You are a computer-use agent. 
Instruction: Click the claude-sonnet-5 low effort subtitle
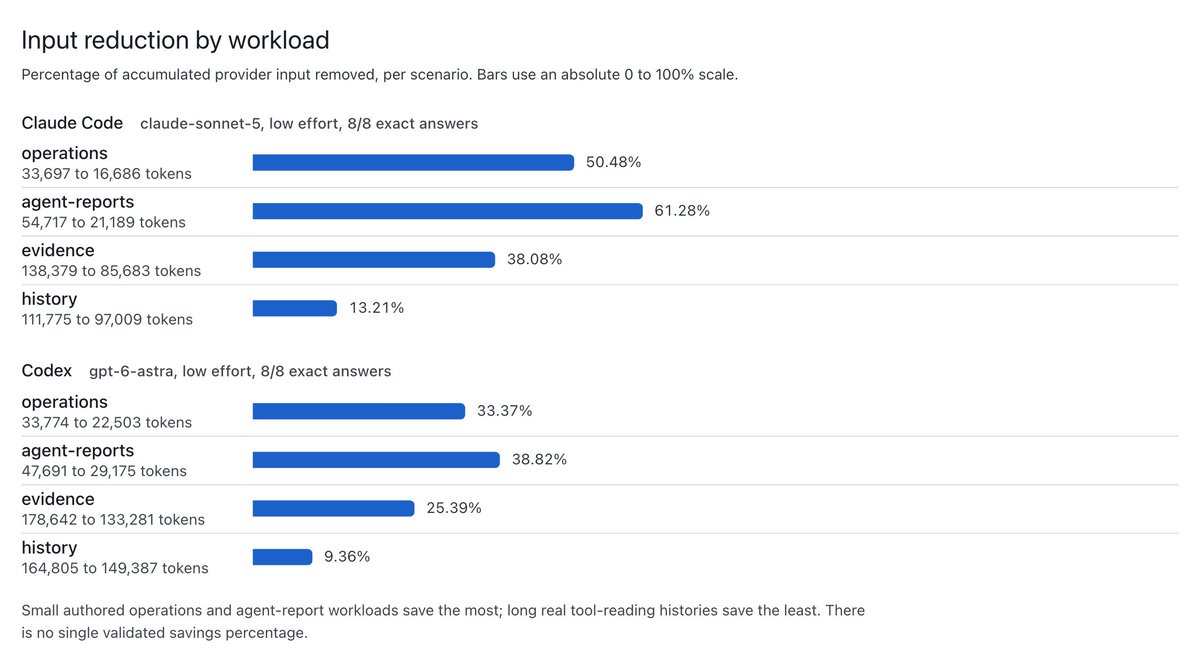coord(309,124)
